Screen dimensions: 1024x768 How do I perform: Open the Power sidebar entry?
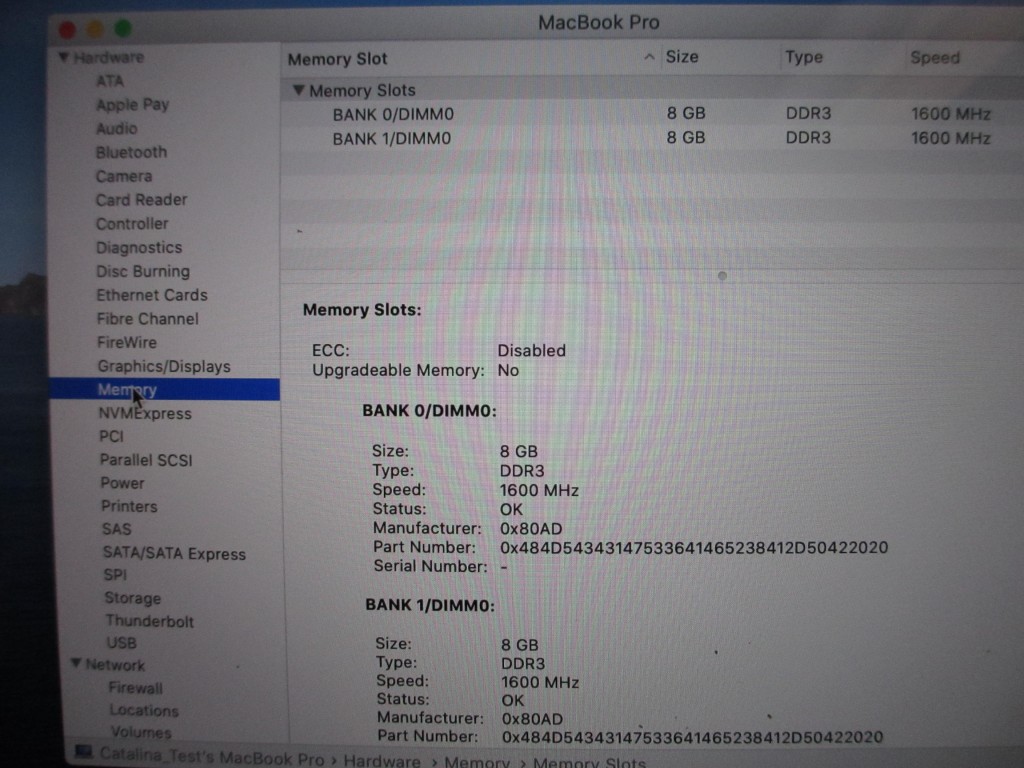[x=122, y=483]
